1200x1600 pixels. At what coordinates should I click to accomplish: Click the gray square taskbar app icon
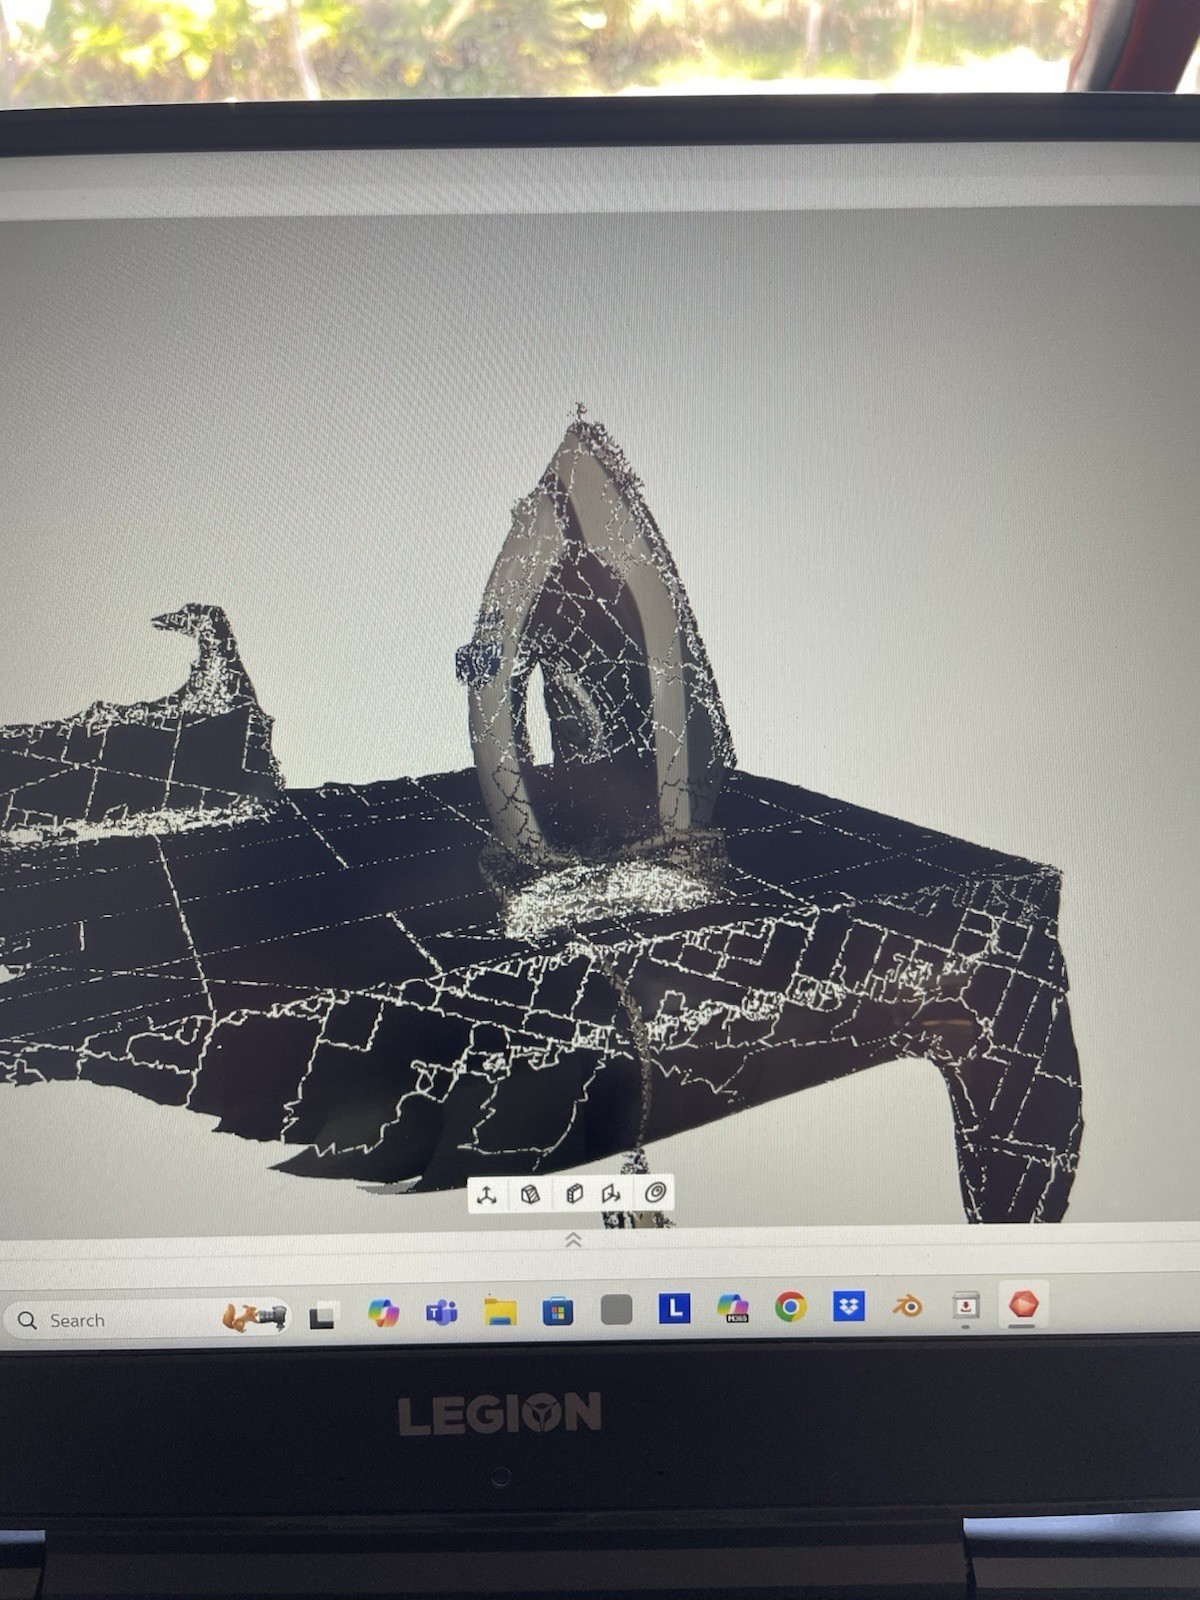coord(616,1309)
